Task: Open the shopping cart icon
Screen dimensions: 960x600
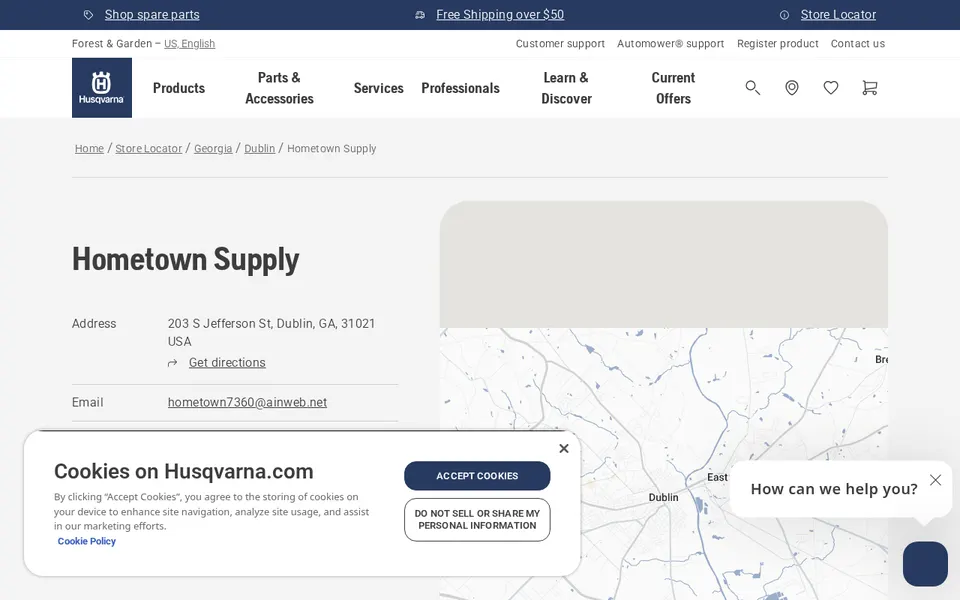Action: point(869,88)
